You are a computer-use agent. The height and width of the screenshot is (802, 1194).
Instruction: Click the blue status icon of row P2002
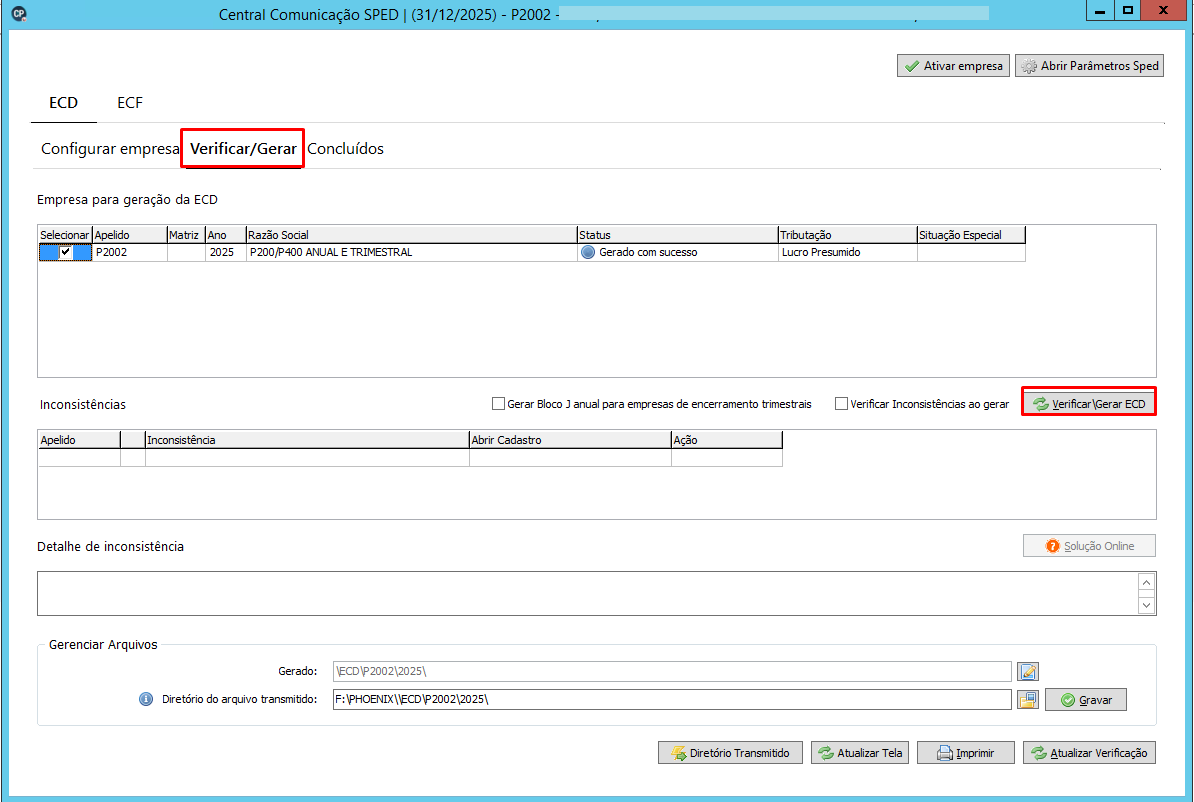(x=588, y=252)
